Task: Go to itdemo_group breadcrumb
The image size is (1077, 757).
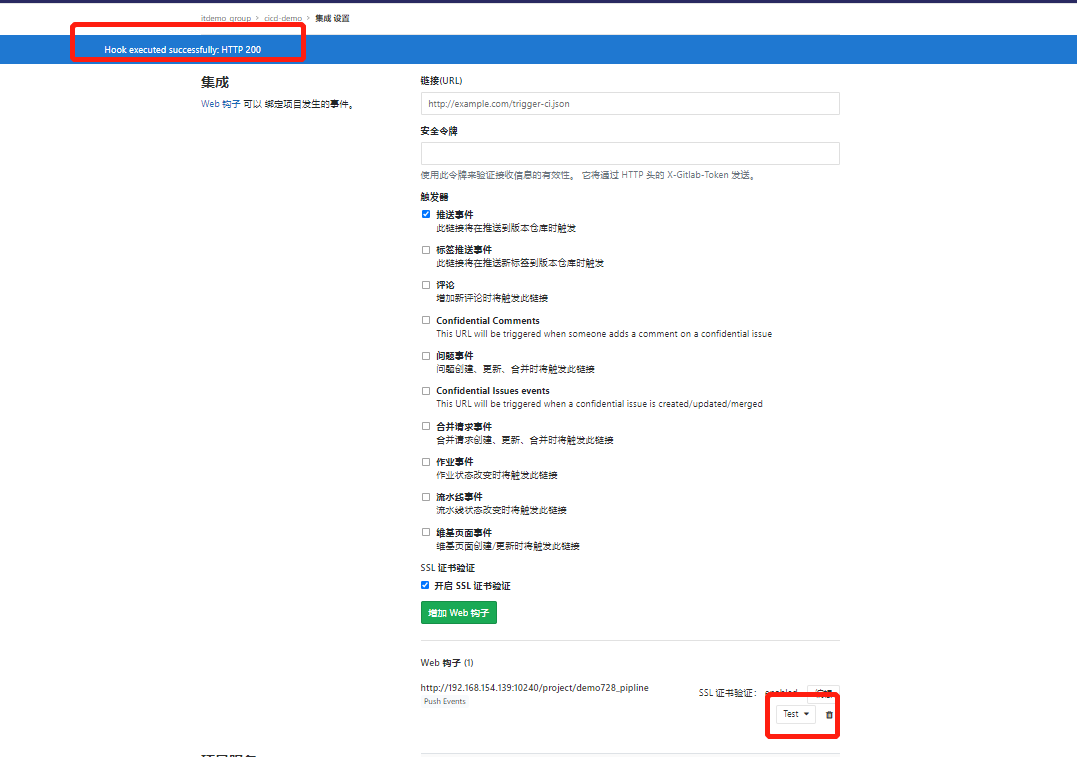Action: [x=226, y=19]
